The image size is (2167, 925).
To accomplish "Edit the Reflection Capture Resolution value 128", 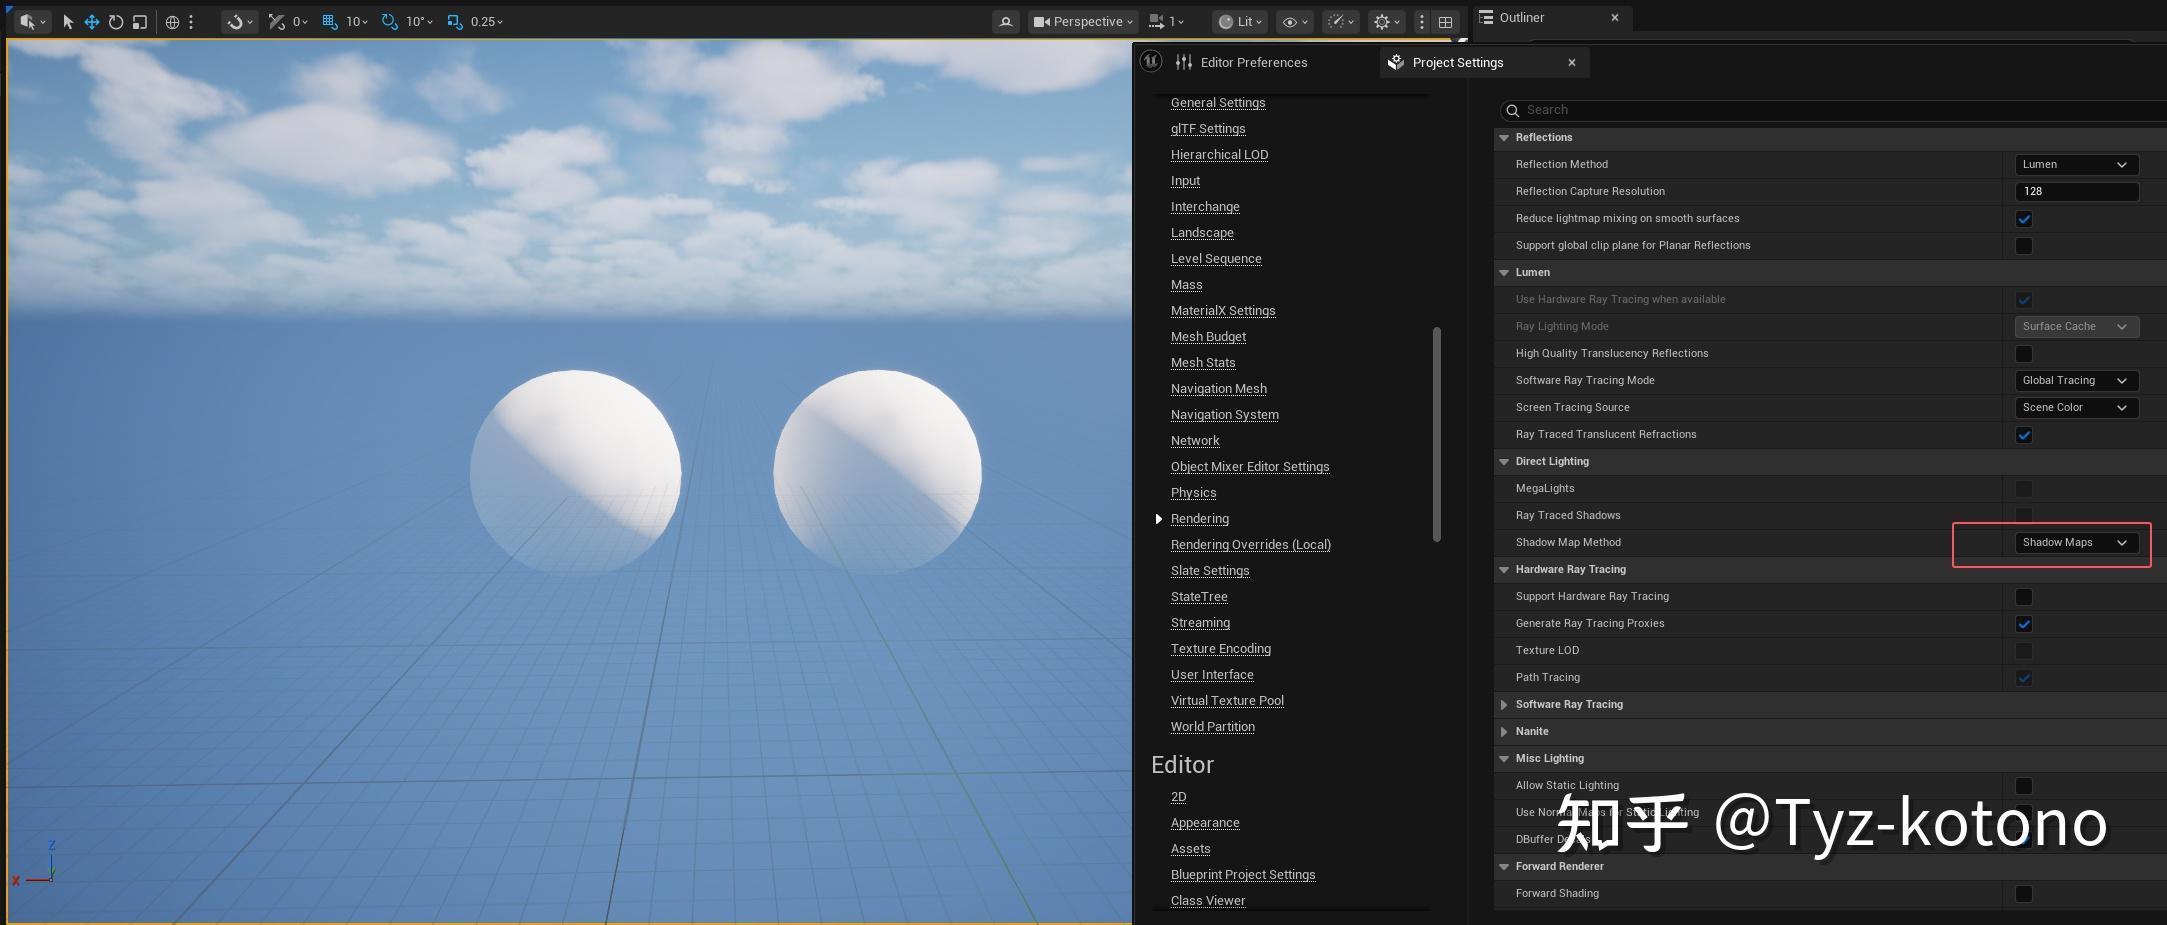I will tap(2077, 191).
